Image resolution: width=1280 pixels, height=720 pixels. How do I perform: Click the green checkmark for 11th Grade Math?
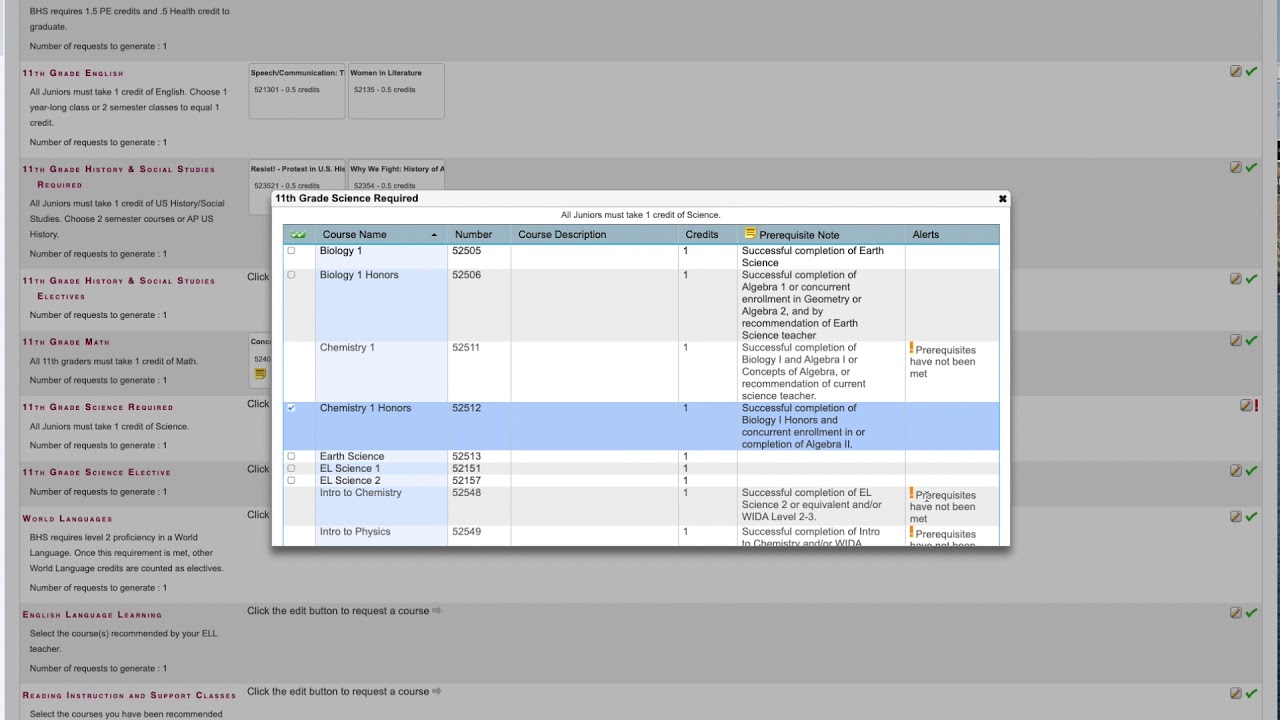[1251, 341]
